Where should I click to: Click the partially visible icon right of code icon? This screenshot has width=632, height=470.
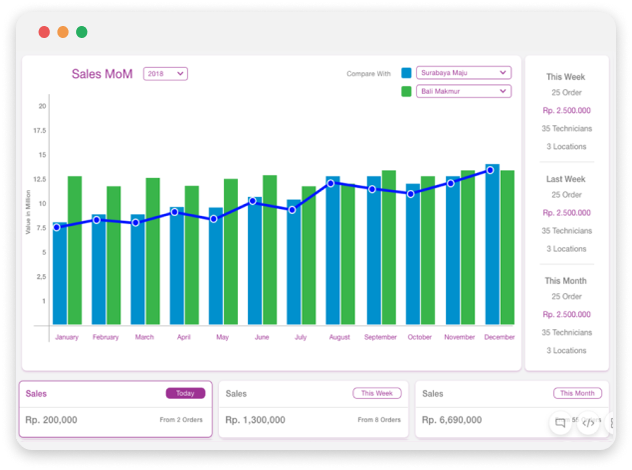coord(609,423)
